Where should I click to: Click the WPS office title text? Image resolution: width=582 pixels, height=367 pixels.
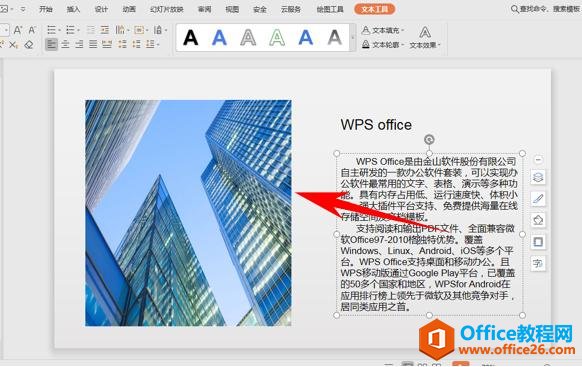376,125
